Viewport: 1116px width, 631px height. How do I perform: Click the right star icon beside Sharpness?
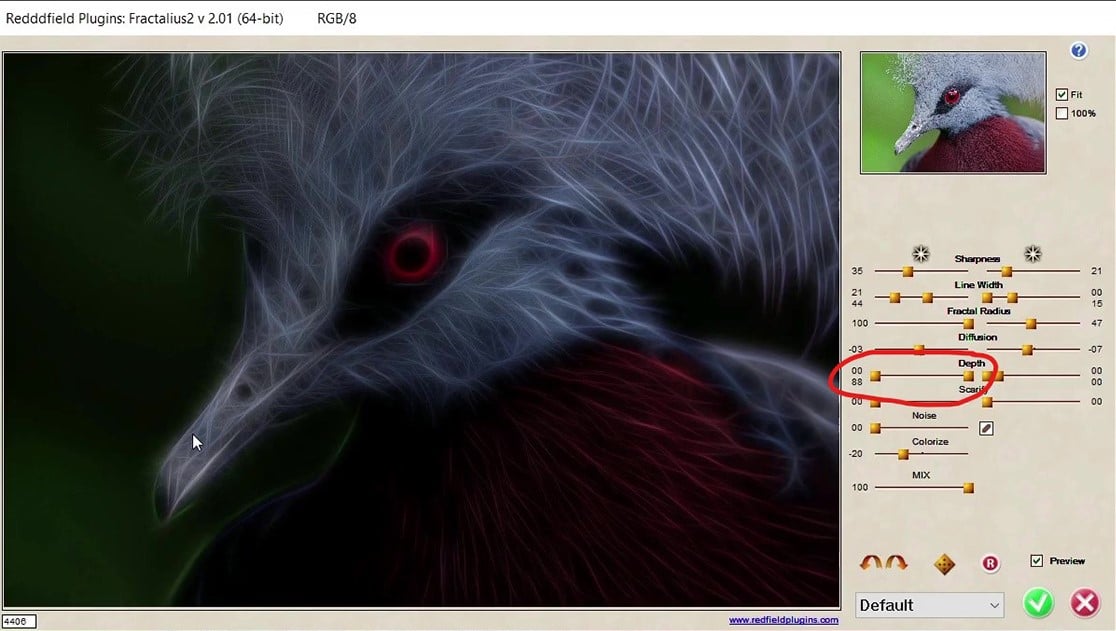click(x=1033, y=253)
